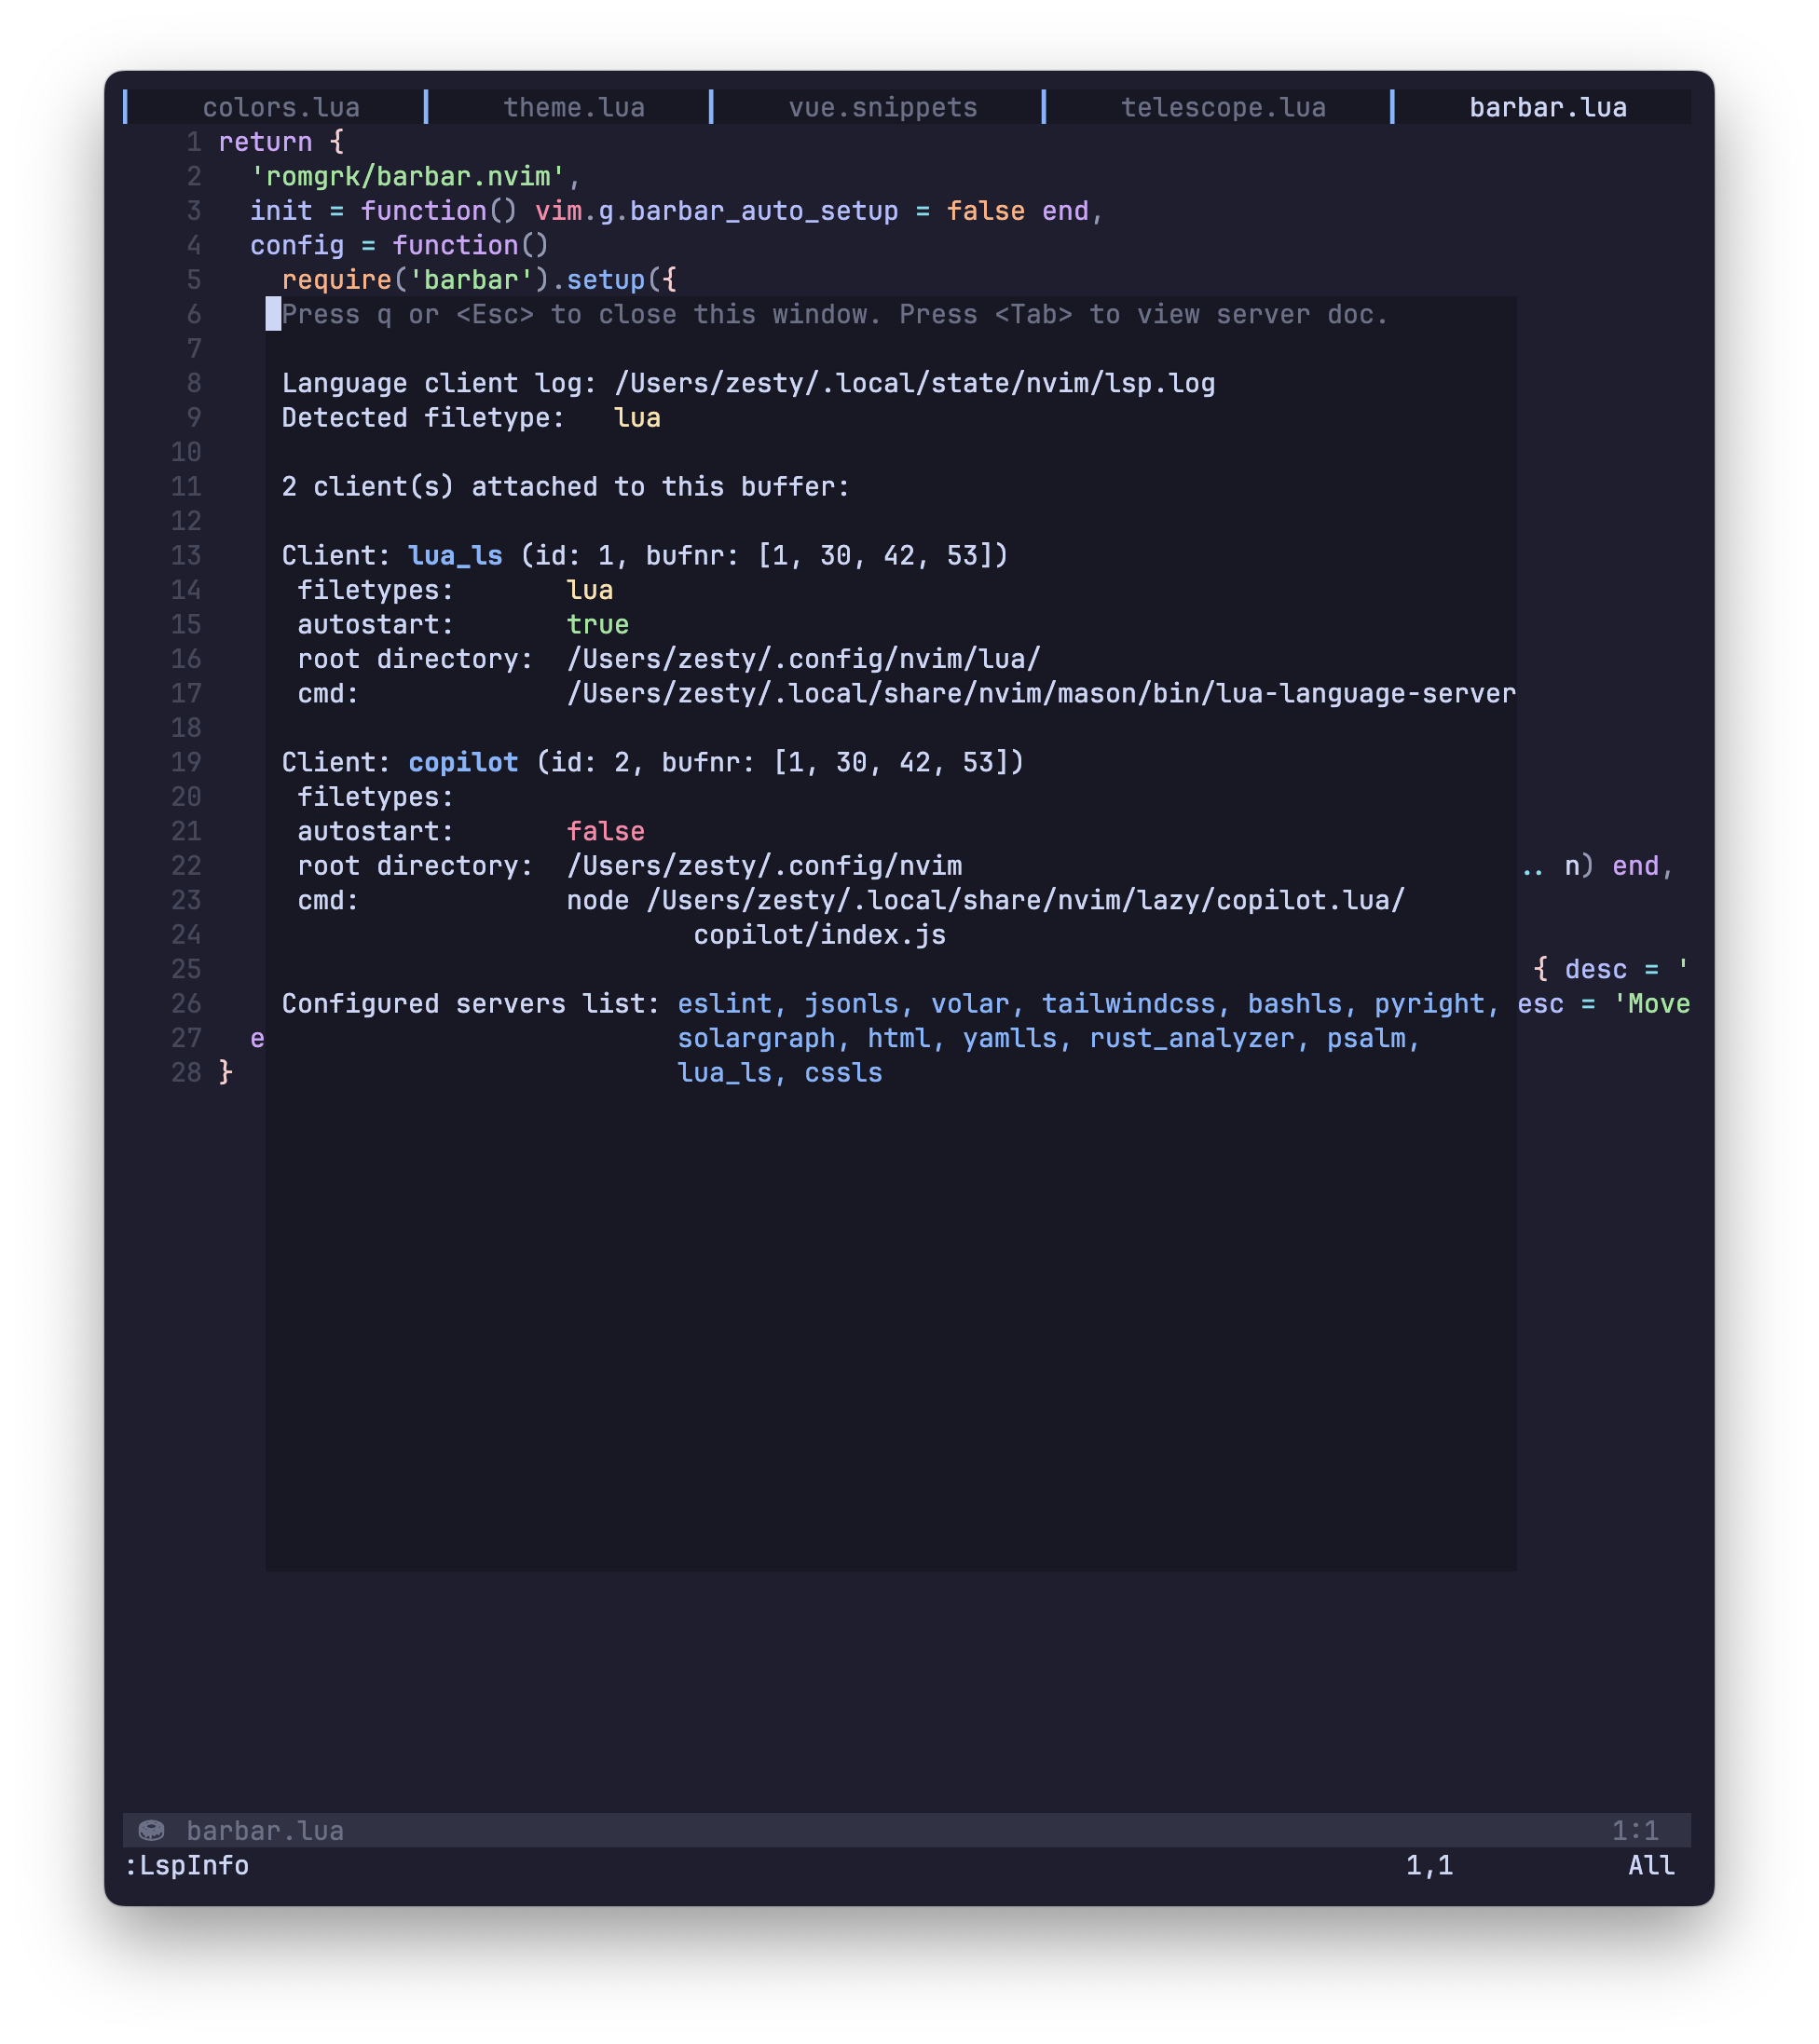Open the theme.lua buffer tab
The width and height of the screenshot is (1819, 2044).
[x=574, y=107]
